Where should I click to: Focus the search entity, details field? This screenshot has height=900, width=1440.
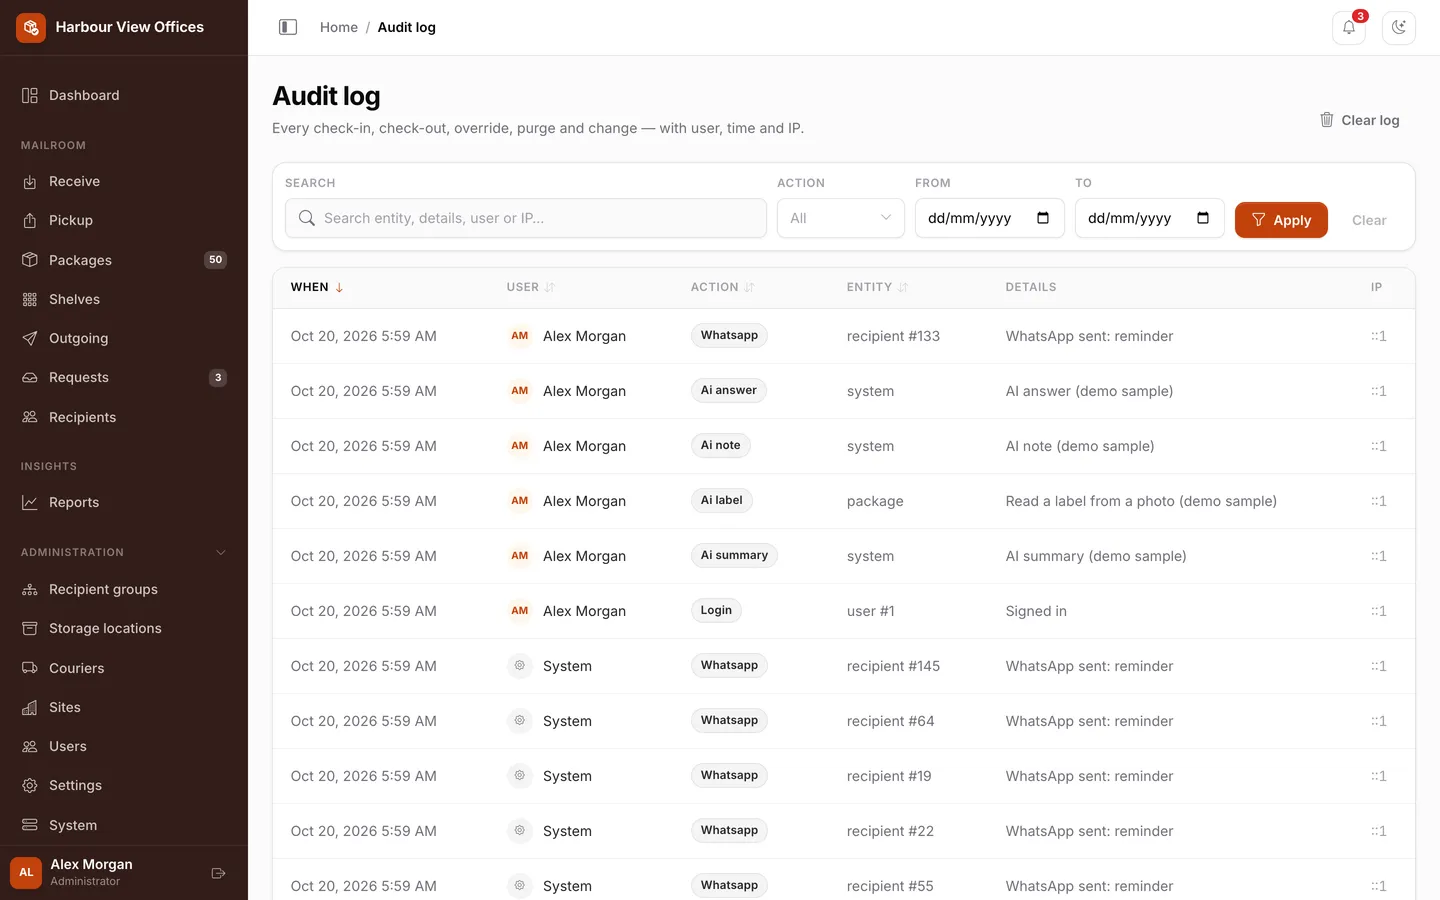click(x=526, y=218)
